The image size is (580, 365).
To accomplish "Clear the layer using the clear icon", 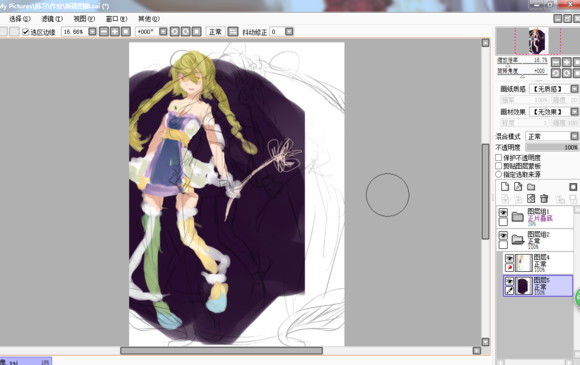I will (531, 199).
